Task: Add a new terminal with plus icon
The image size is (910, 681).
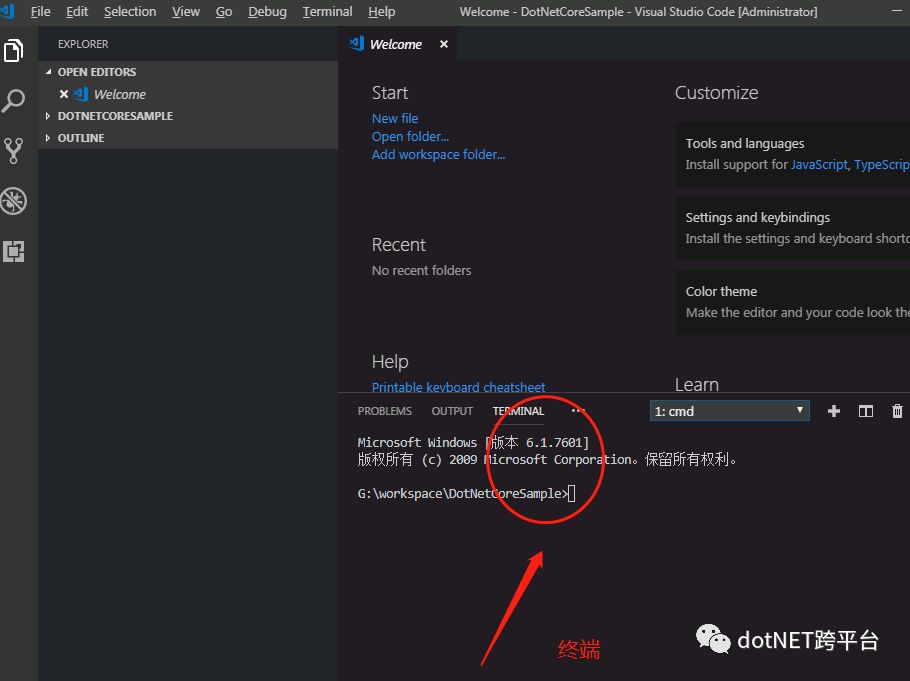Action: pos(834,411)
